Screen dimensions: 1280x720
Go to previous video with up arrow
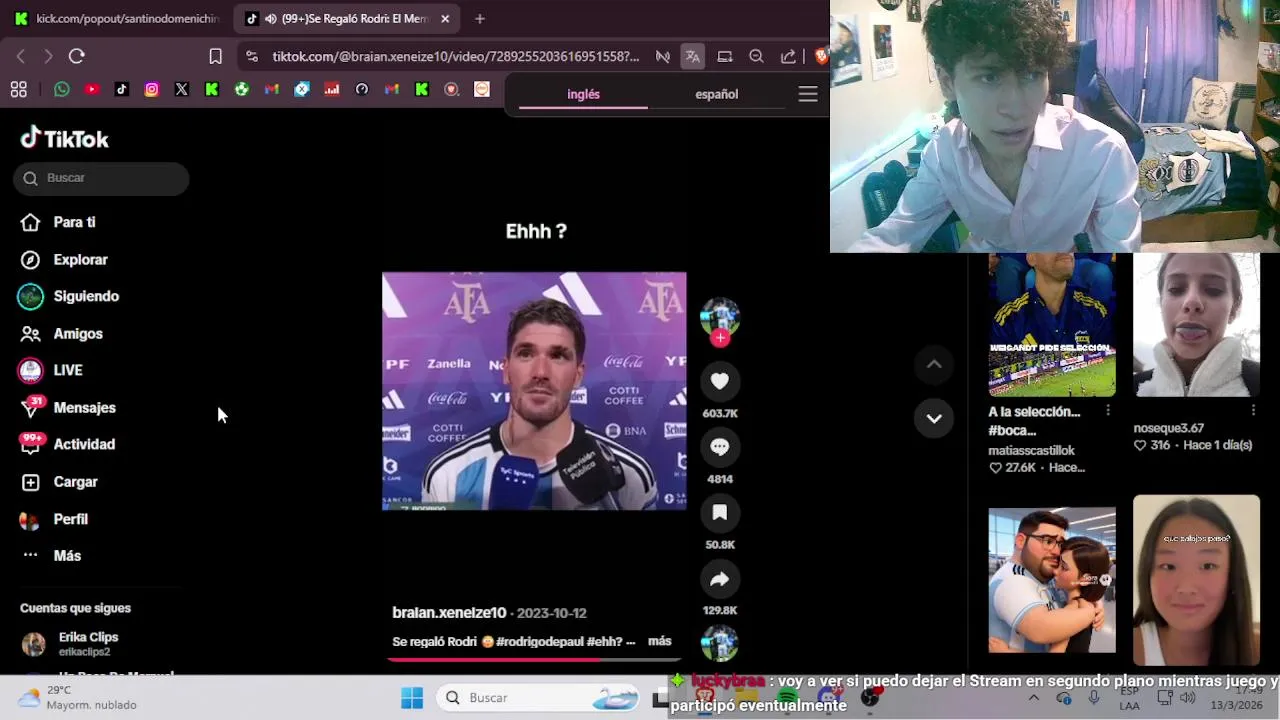pos(934,364)
